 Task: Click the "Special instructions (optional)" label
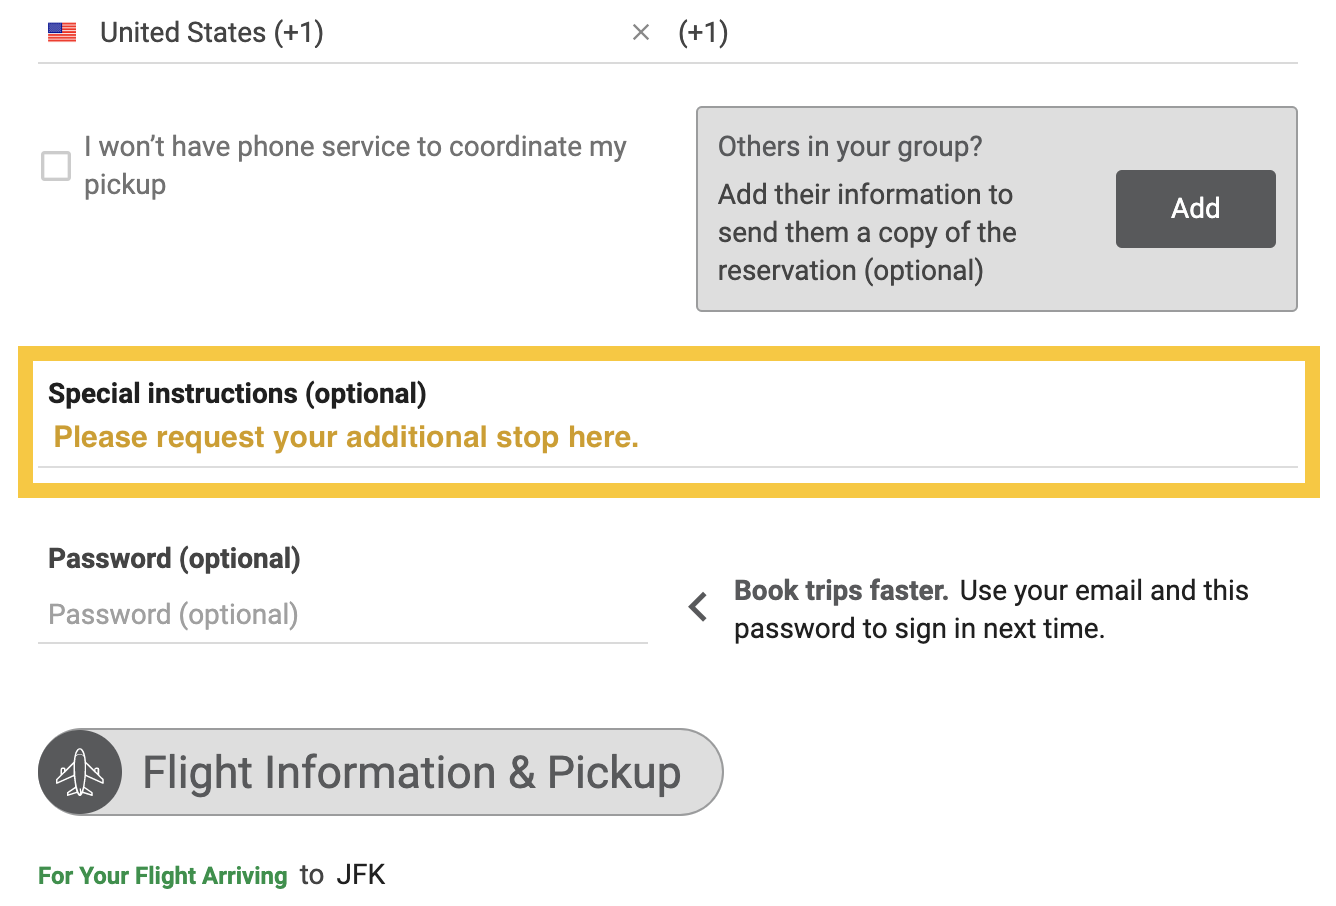[x=237, y=394]
